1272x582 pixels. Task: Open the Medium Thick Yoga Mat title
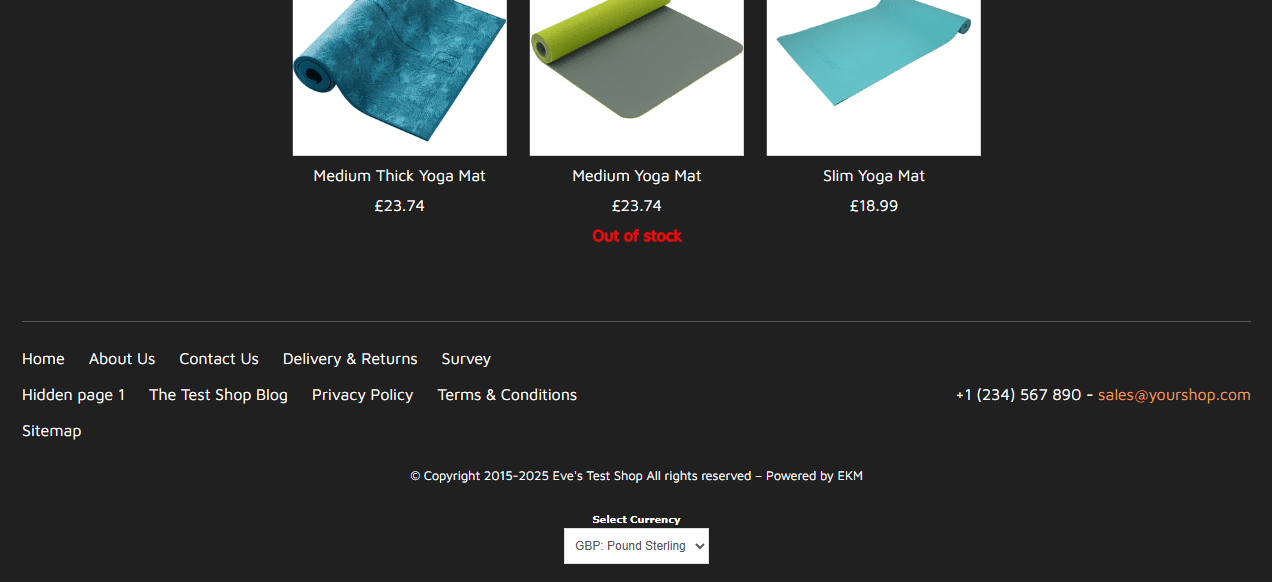[x=400, y=176]
